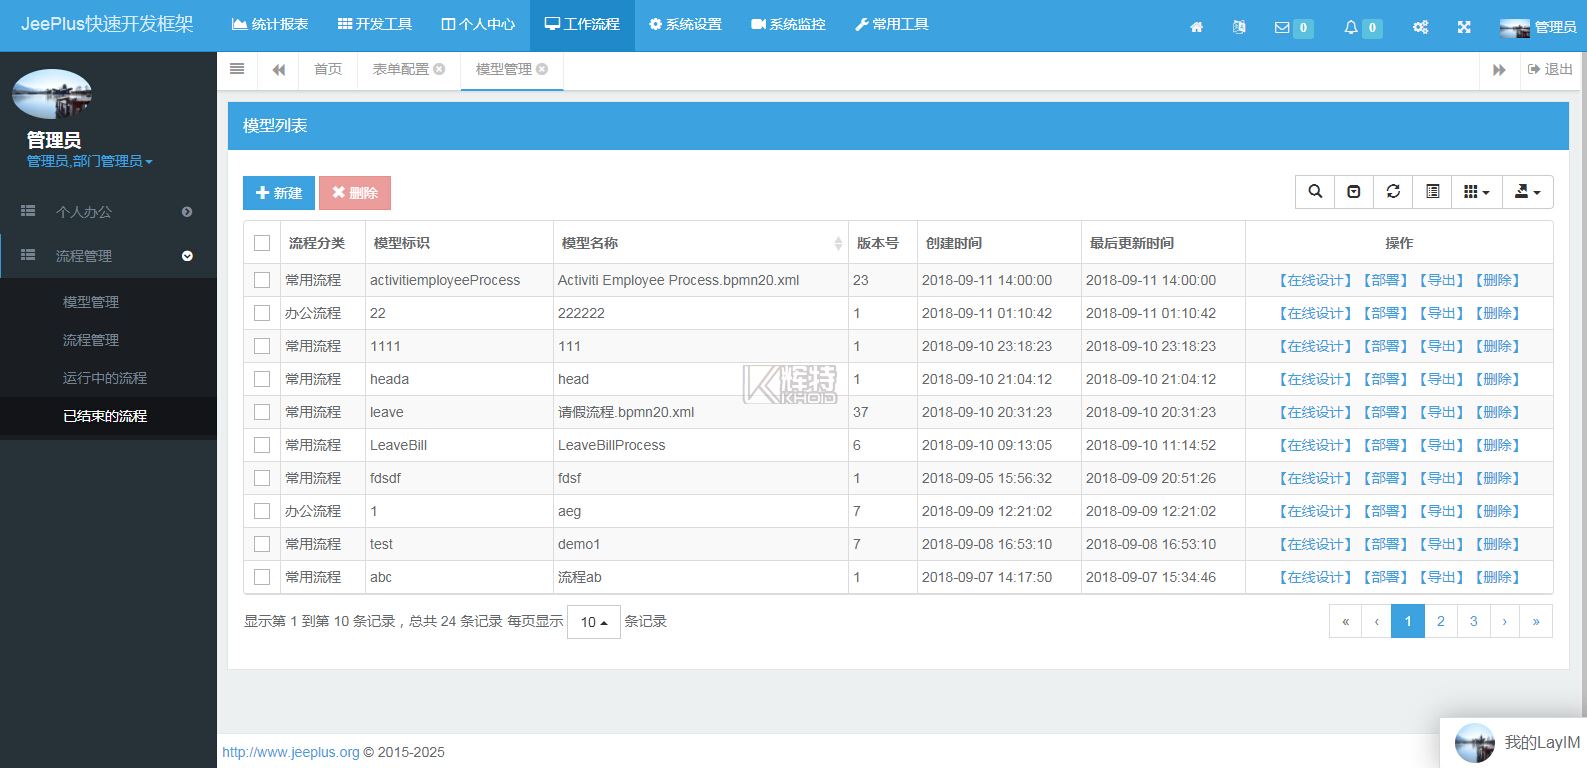Screen dimensions: 1587x768
Task: Open the 系统设置 top menu
Action: coord(685,24)
